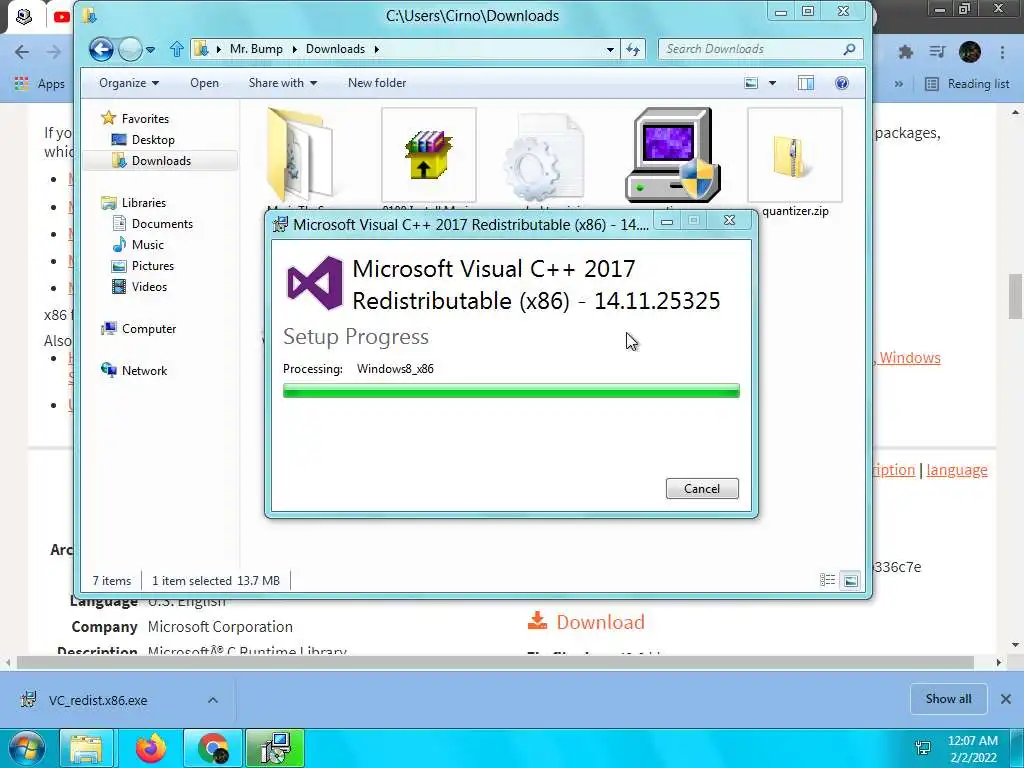1024x768 pixels.
Task: Expand hidden bookmarks chevron in Chrome
Action: pyautogui.click(x=899, y=84)
